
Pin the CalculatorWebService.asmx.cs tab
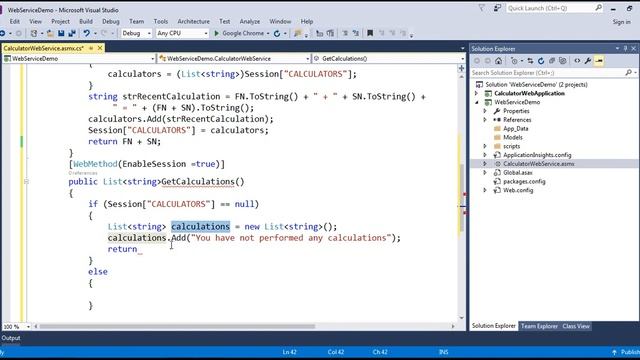tap(91, 48)
